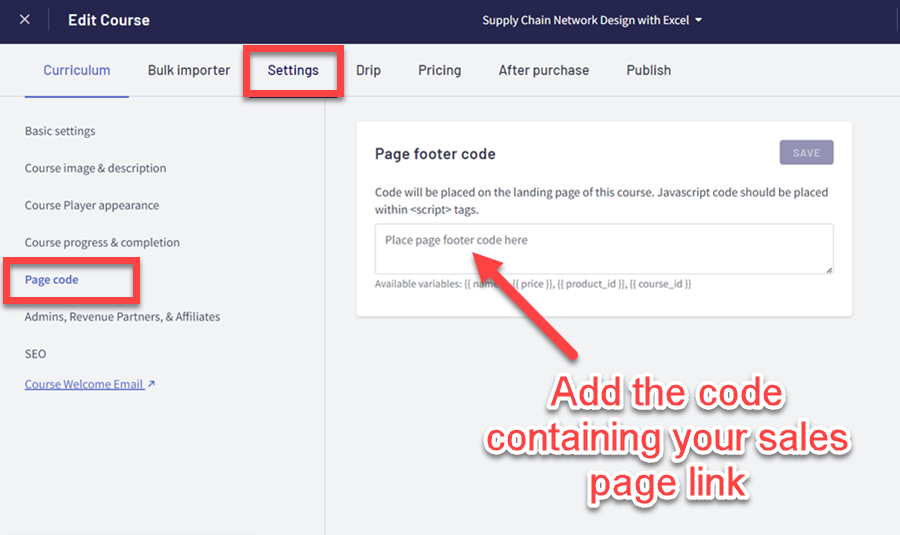Open the SEO settings section
This screenshot has width=900, height=535.
point(35,354)
